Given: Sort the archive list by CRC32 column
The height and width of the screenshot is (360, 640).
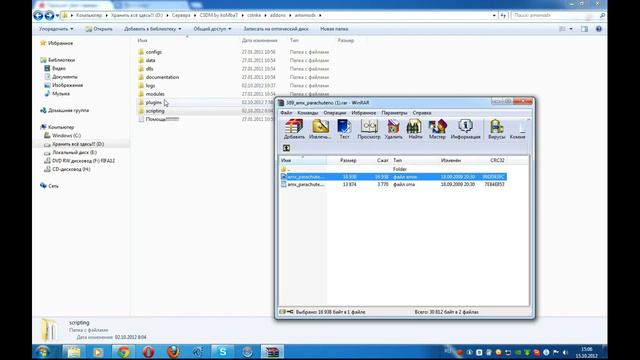Looking at the screenshot, I should tap(497, 160).
